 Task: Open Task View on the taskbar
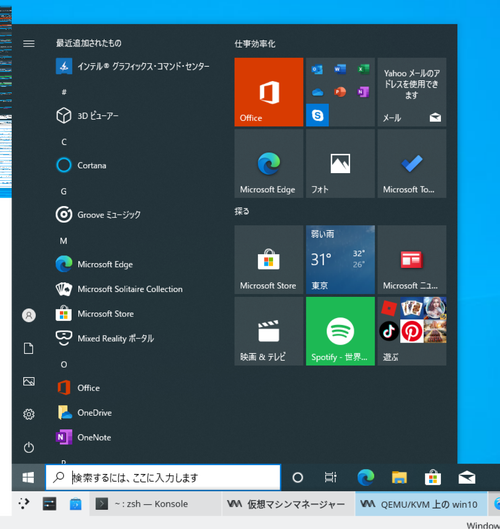pyautogui.click(x=331, y=477)
